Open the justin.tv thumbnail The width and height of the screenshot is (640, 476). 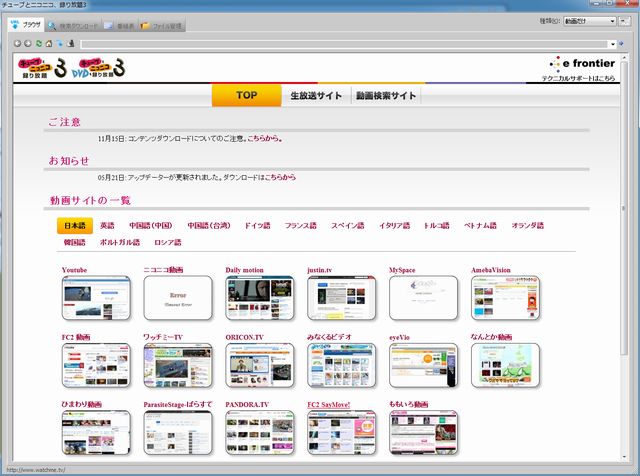pyautogui.click(x=342, y=298)
